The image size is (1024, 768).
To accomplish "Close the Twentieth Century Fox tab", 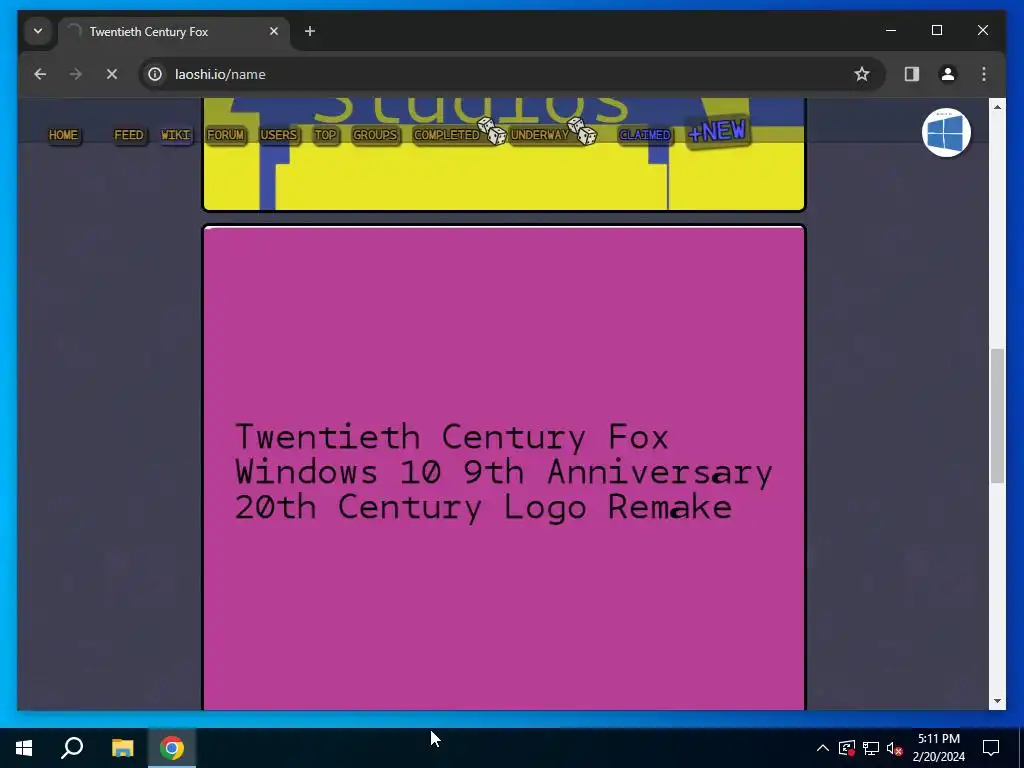I will coord(274,31).
